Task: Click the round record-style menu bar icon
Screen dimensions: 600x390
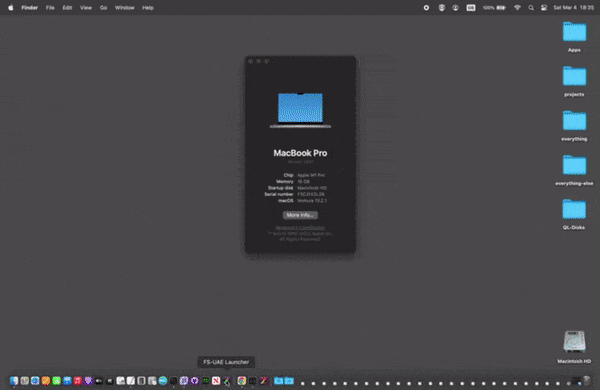Action: [x=426, y=8]
